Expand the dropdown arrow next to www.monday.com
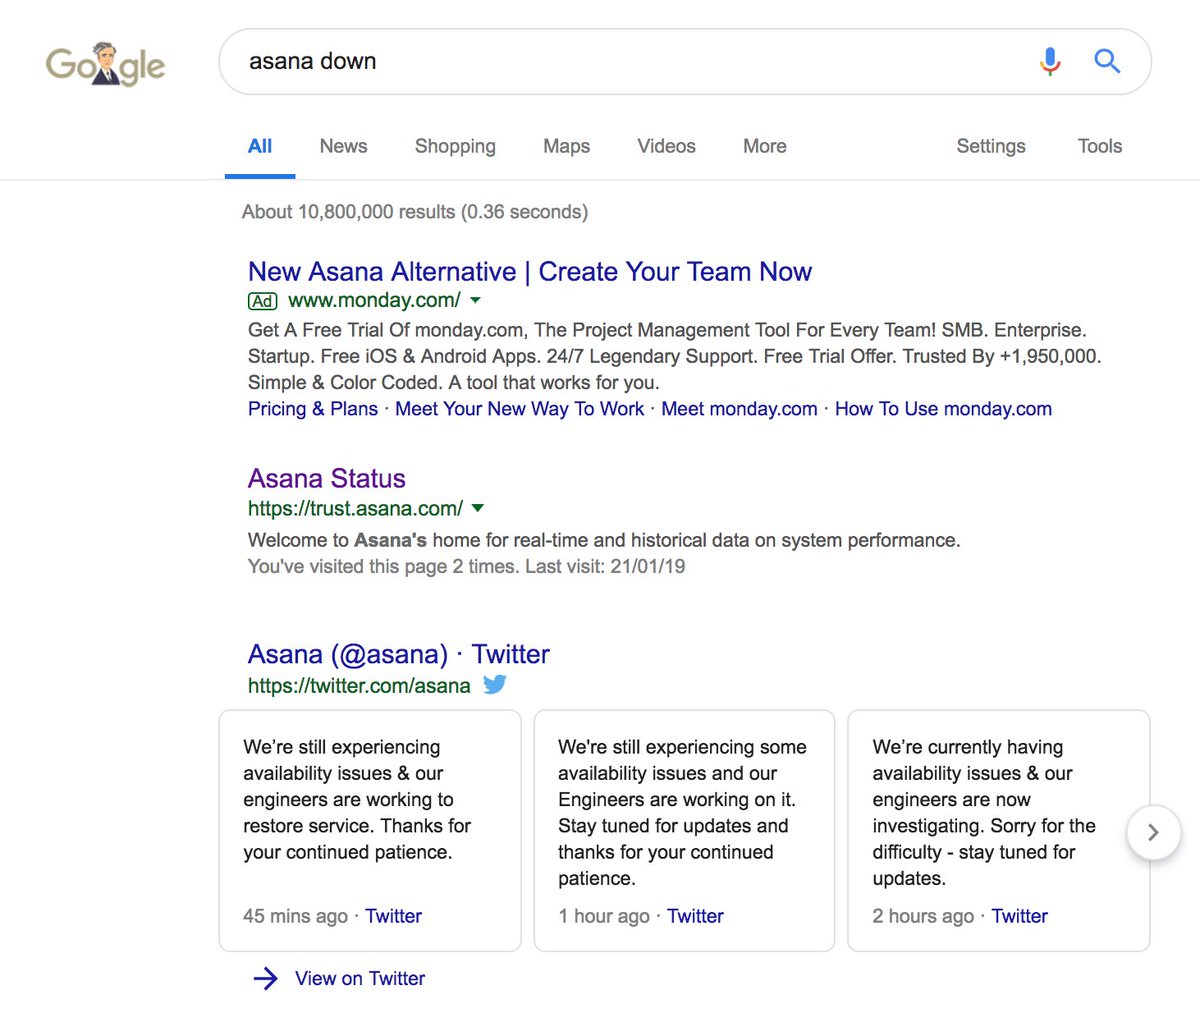1200x1036 pixels. (475, 300)
